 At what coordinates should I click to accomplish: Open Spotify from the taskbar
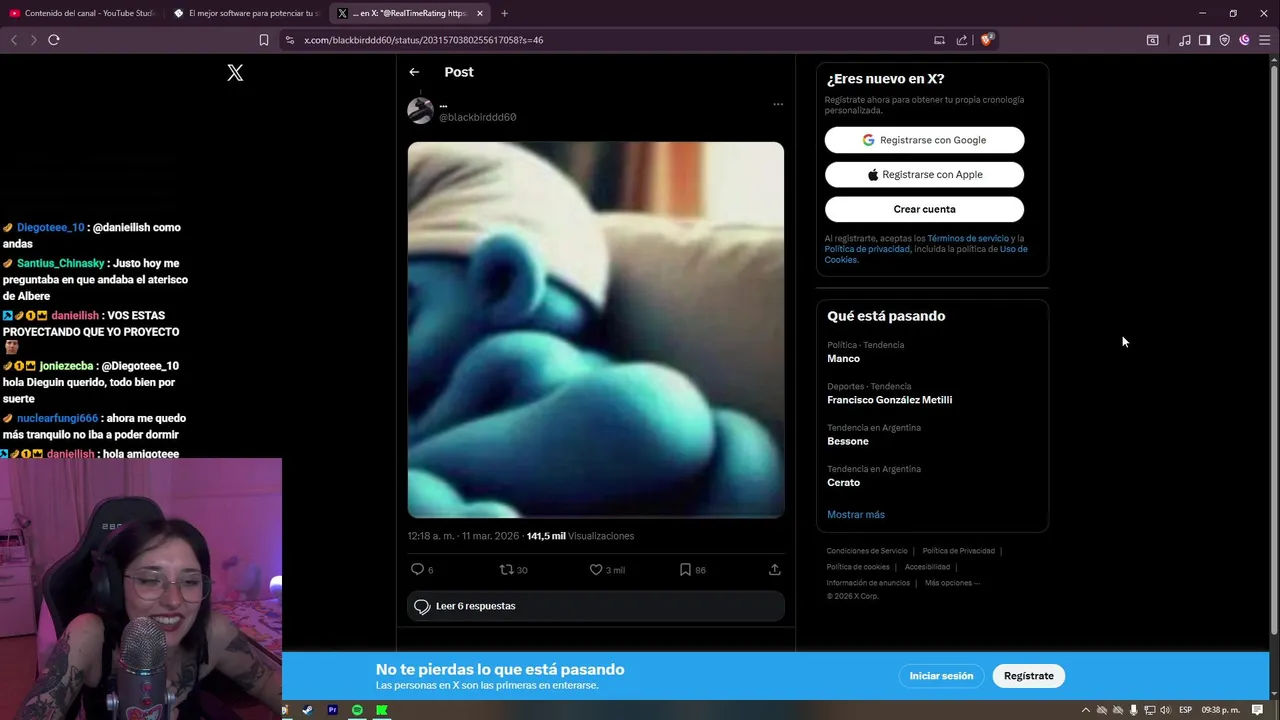click(357, 710)
